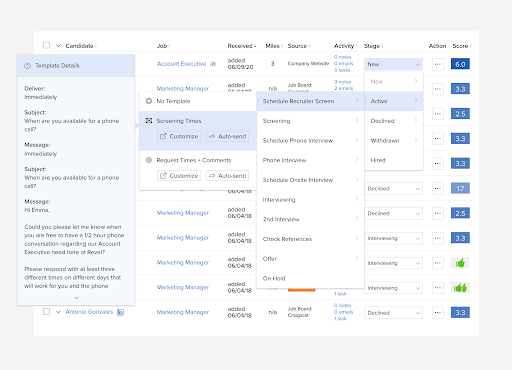512x370 pixels.
Task: Open action dots in Antonio Gonzales row
Action: pos(438,313)
